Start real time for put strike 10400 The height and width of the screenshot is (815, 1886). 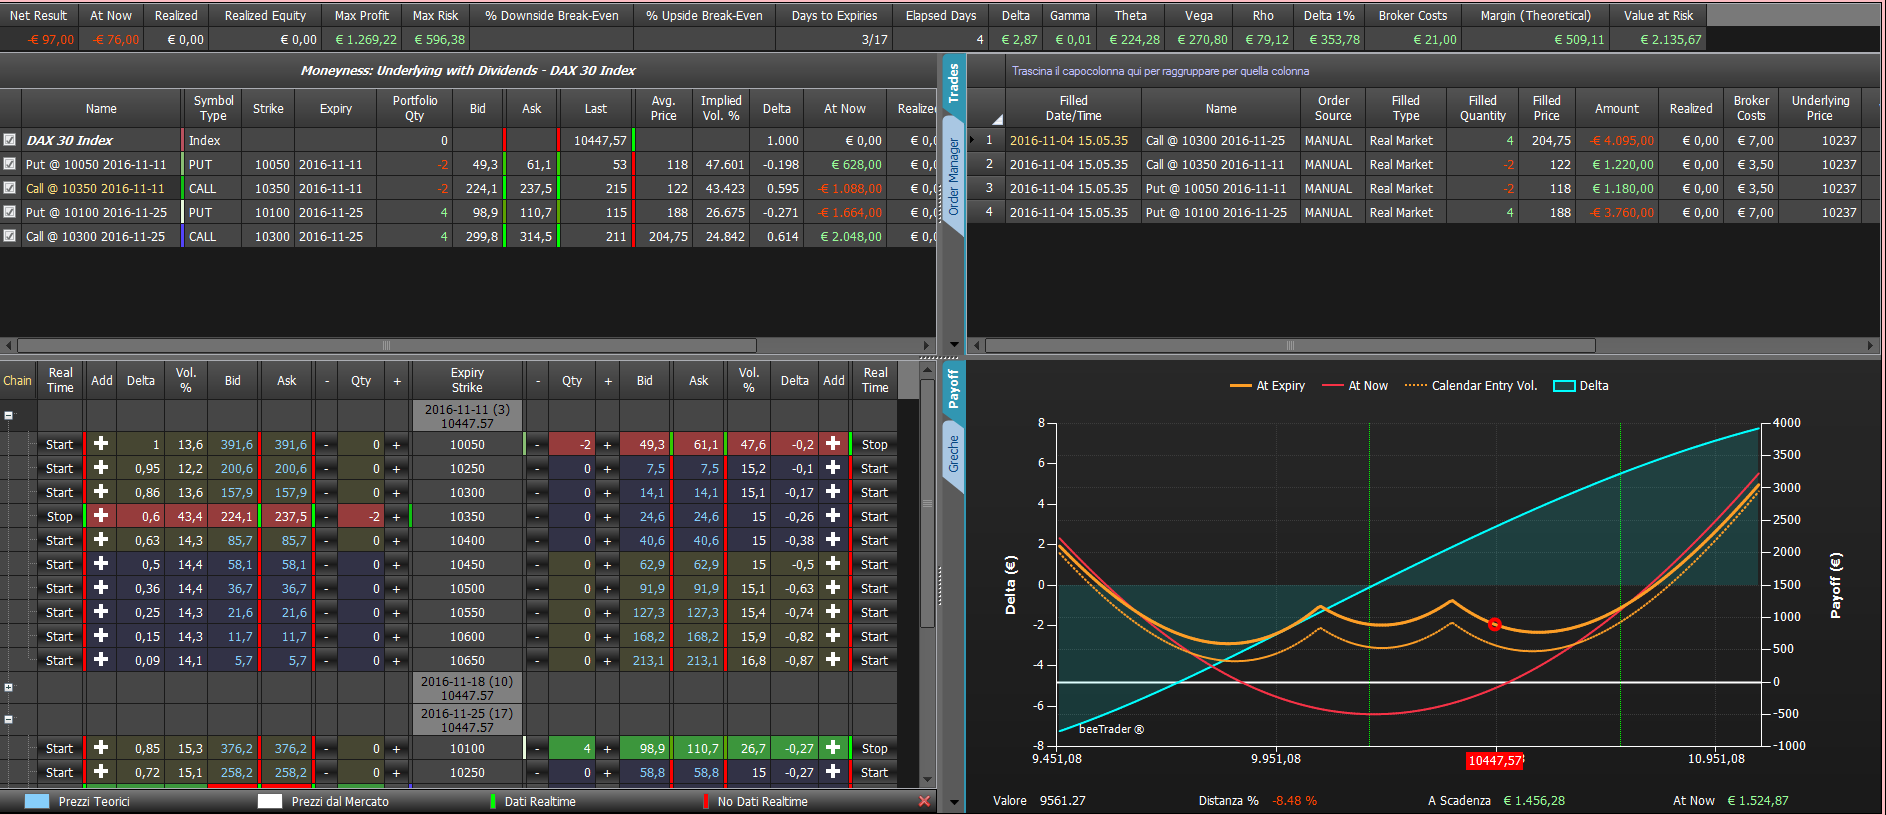[874, 541]
